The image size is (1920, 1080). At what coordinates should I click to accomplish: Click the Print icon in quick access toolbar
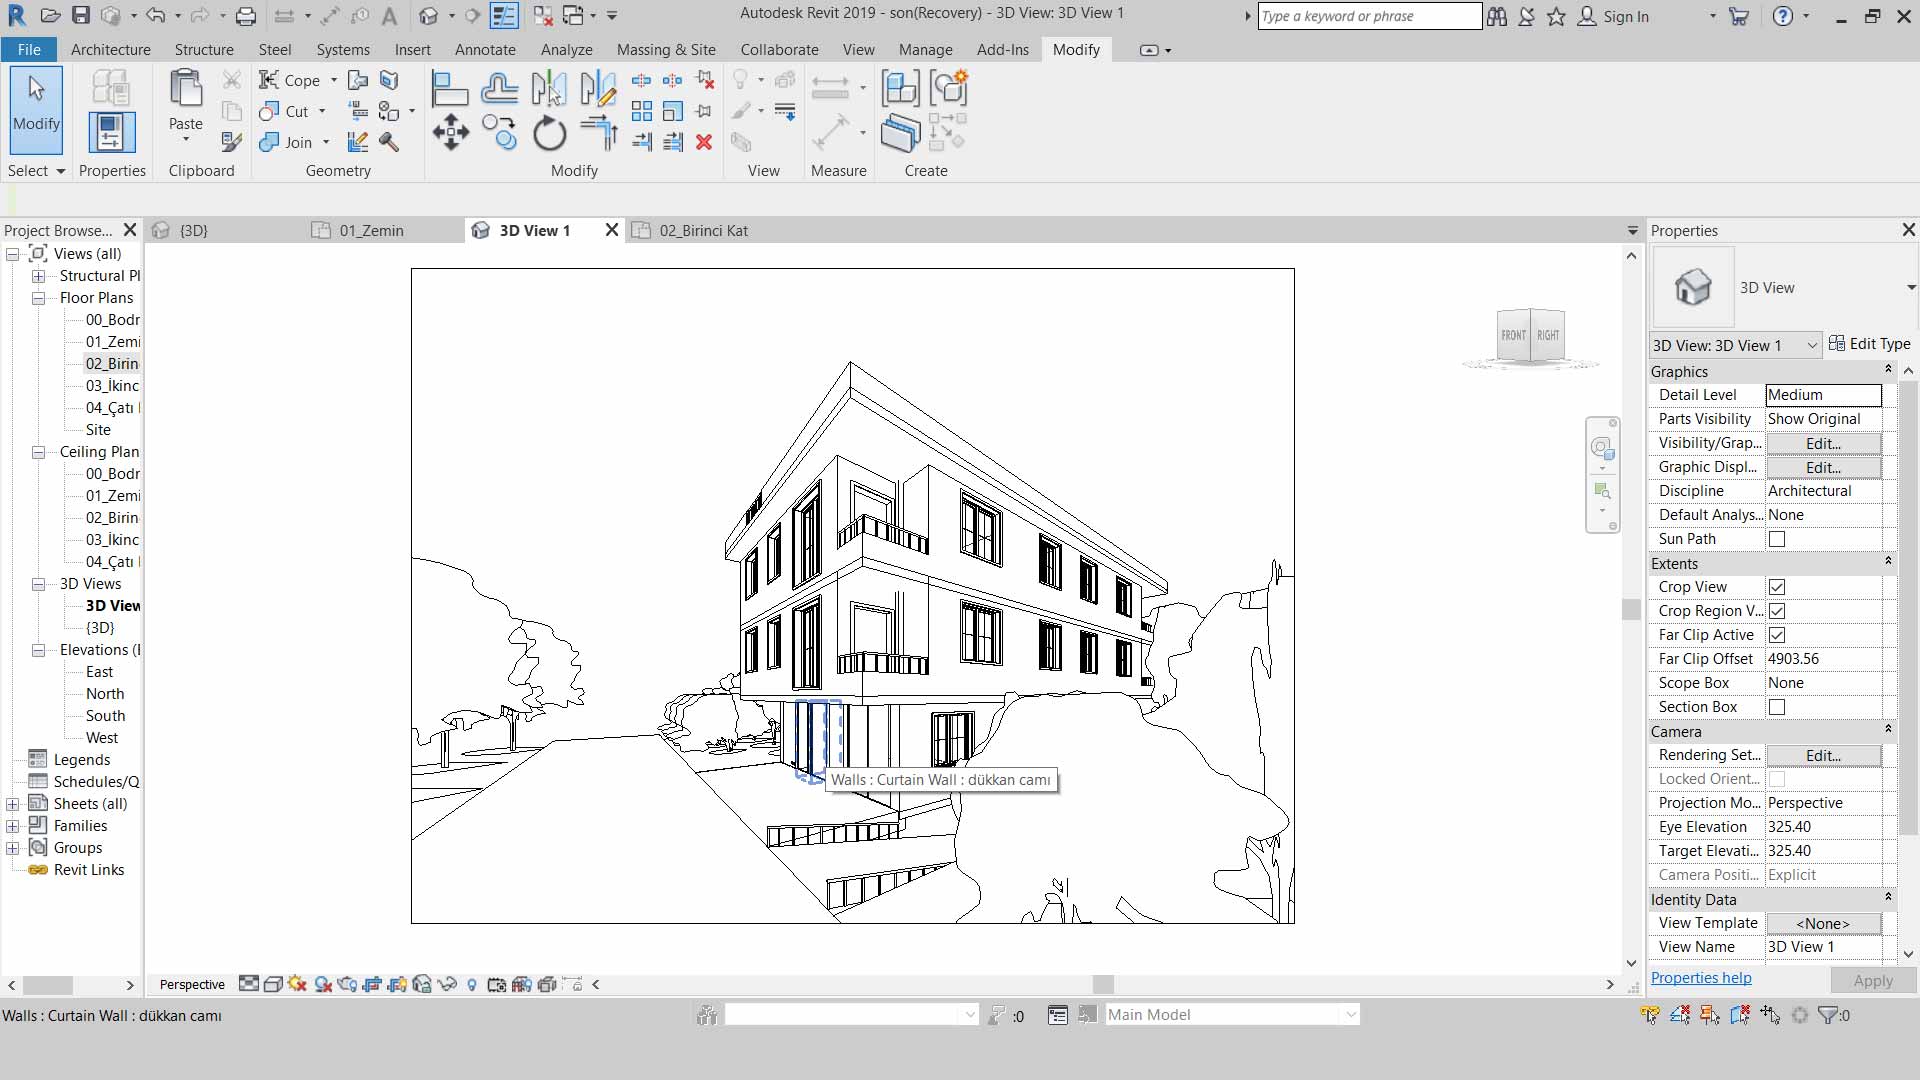coord(245,16)
